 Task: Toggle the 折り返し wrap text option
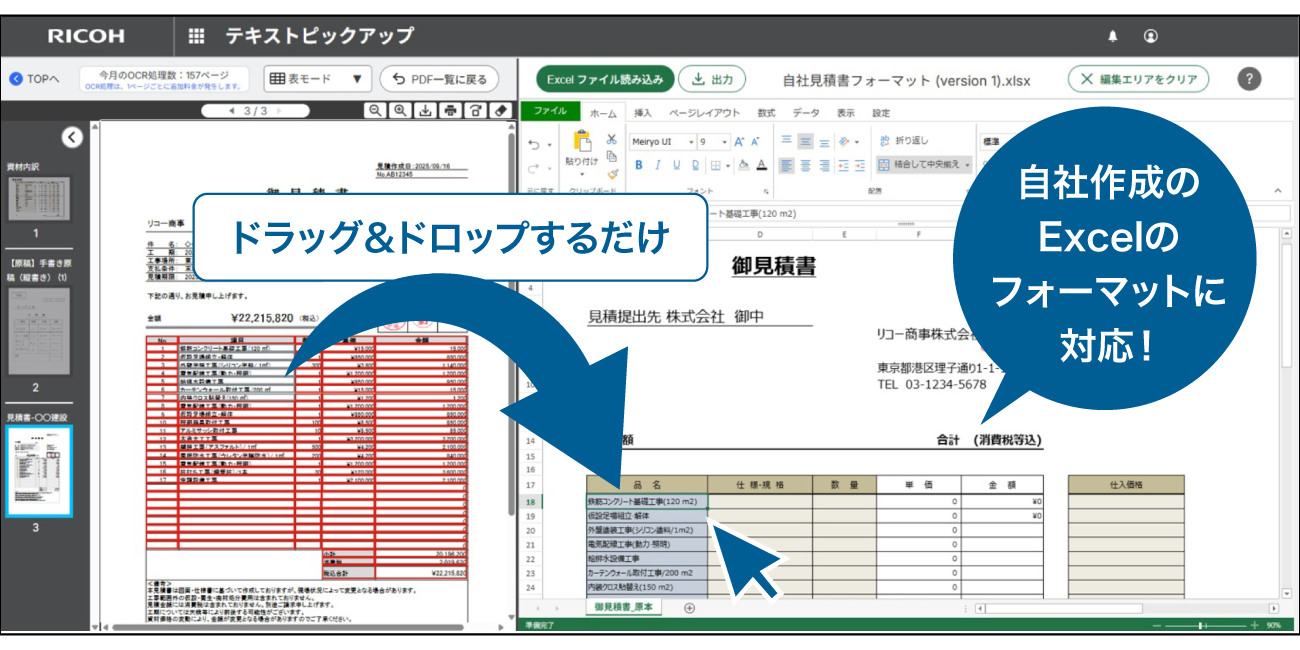click(903, 141)
